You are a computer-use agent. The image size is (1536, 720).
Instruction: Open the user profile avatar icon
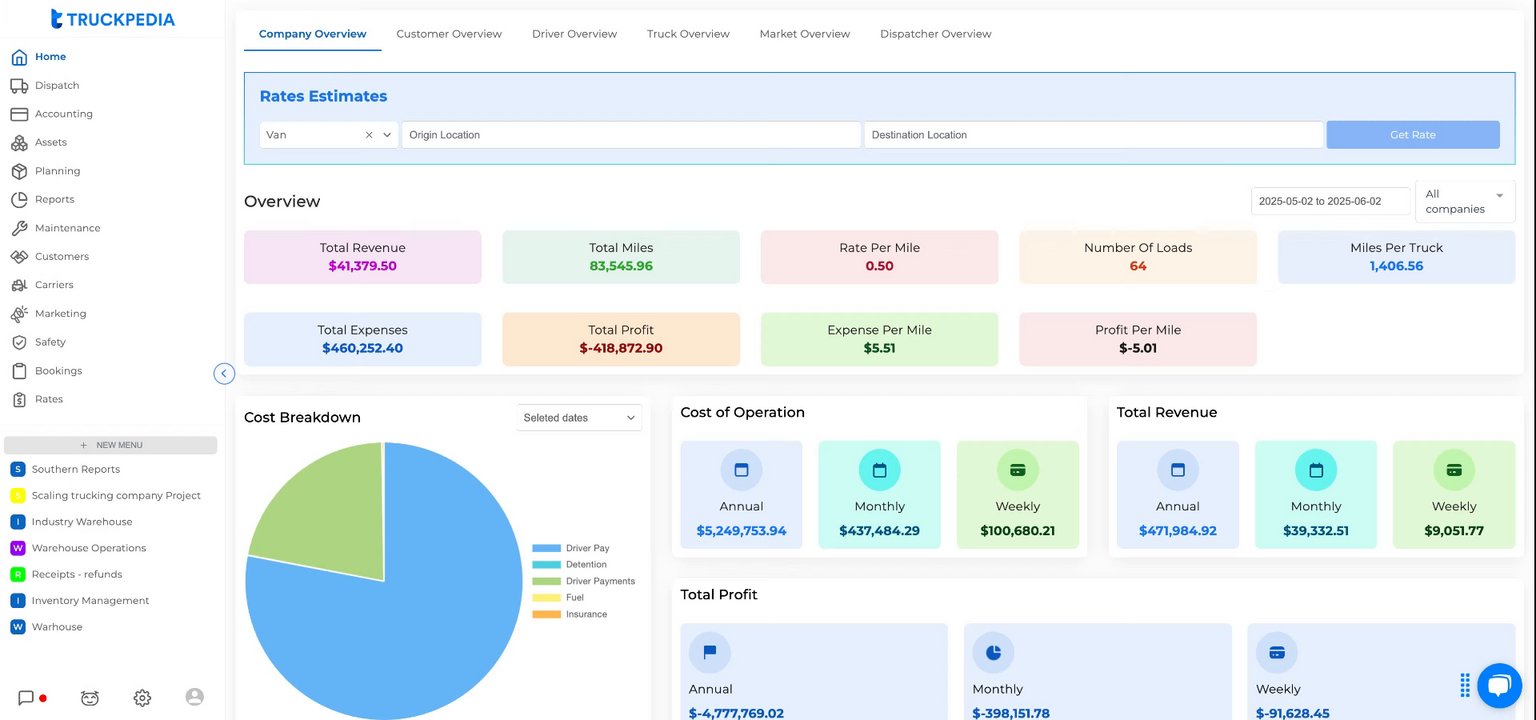click(x=195, y=697)
